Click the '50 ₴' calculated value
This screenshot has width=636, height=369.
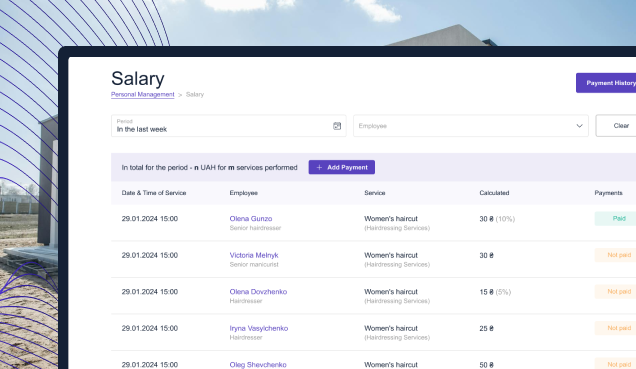[486, 365]
